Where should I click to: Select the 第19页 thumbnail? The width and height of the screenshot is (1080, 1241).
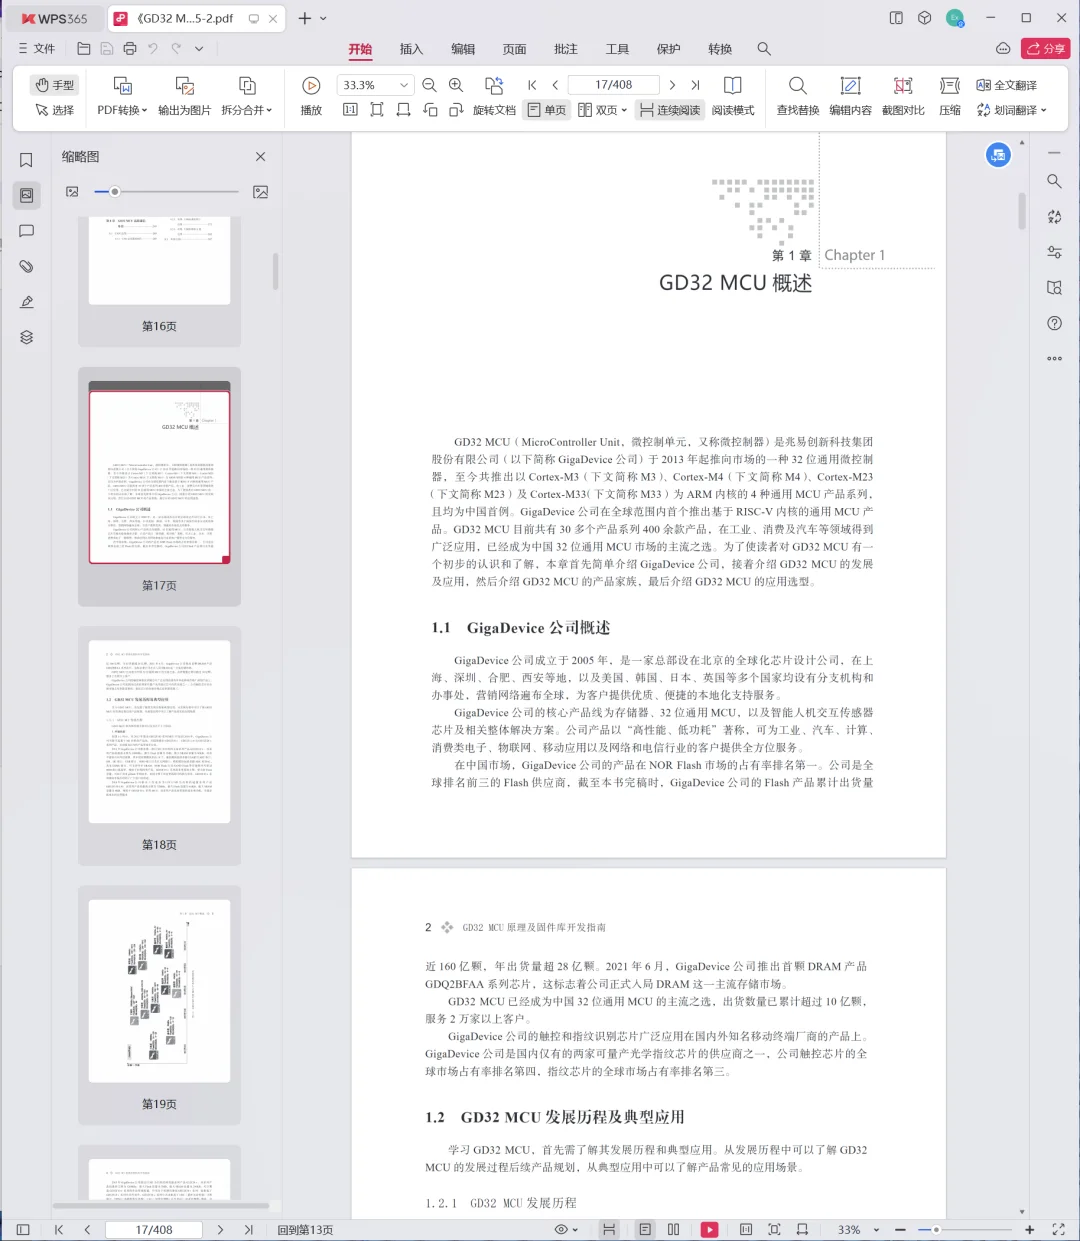(159, 1004)
